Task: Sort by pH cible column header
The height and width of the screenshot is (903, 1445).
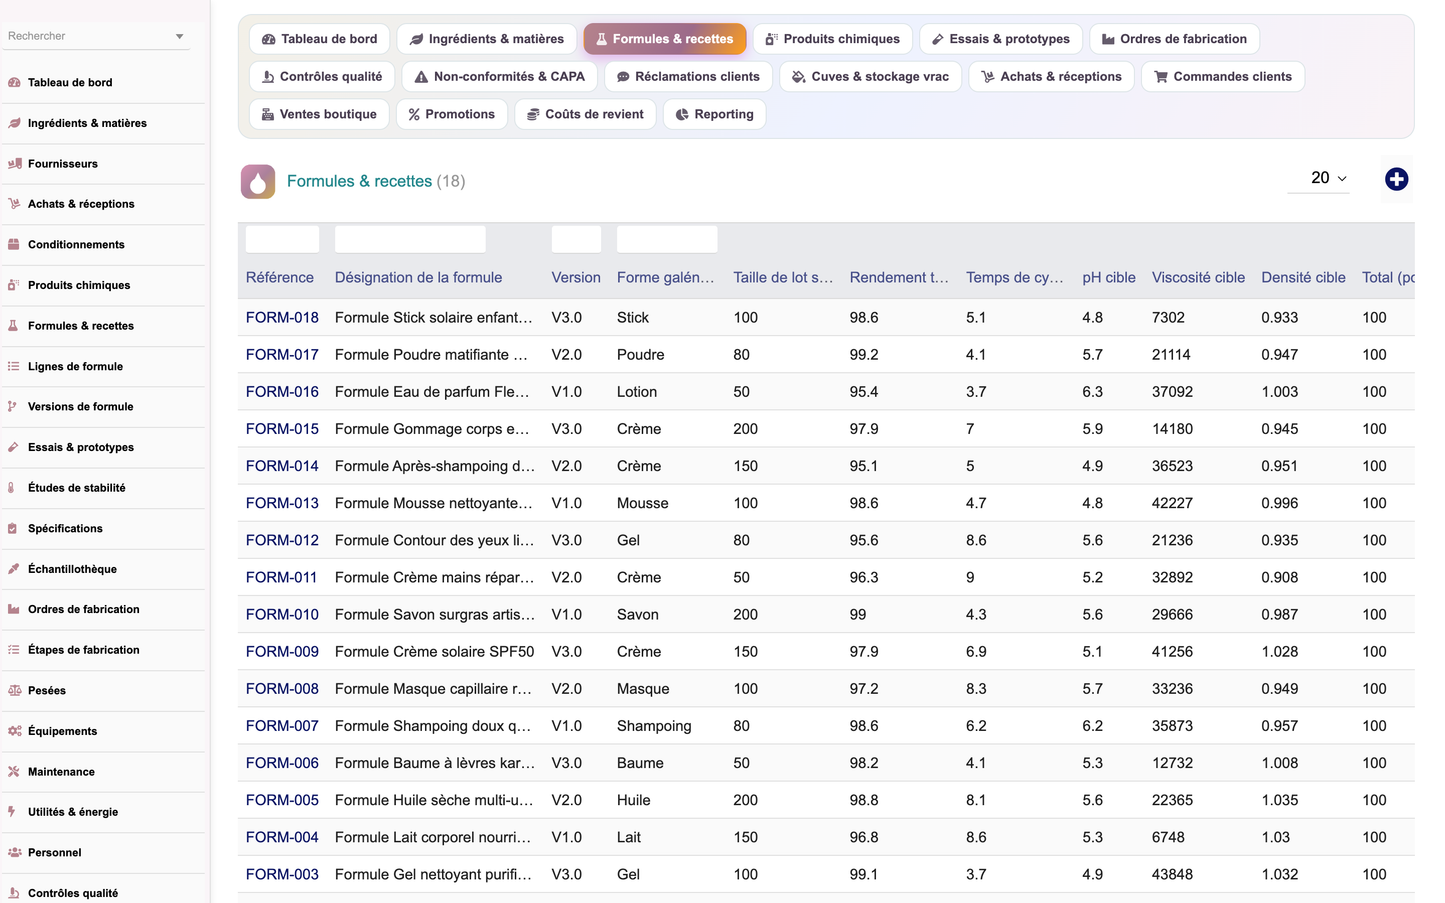Action: 1109,278
